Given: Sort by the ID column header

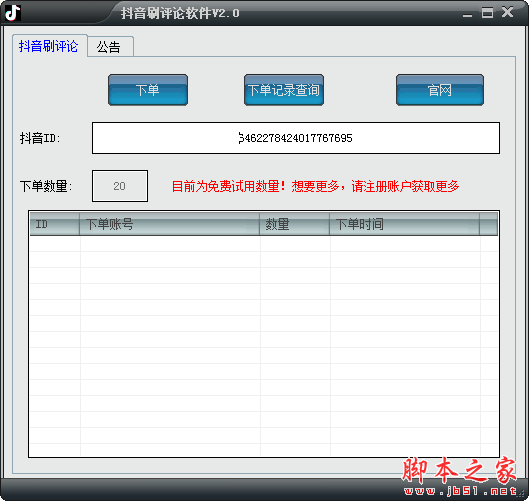Looking at the screenshot, I should [x=54, y=224].
